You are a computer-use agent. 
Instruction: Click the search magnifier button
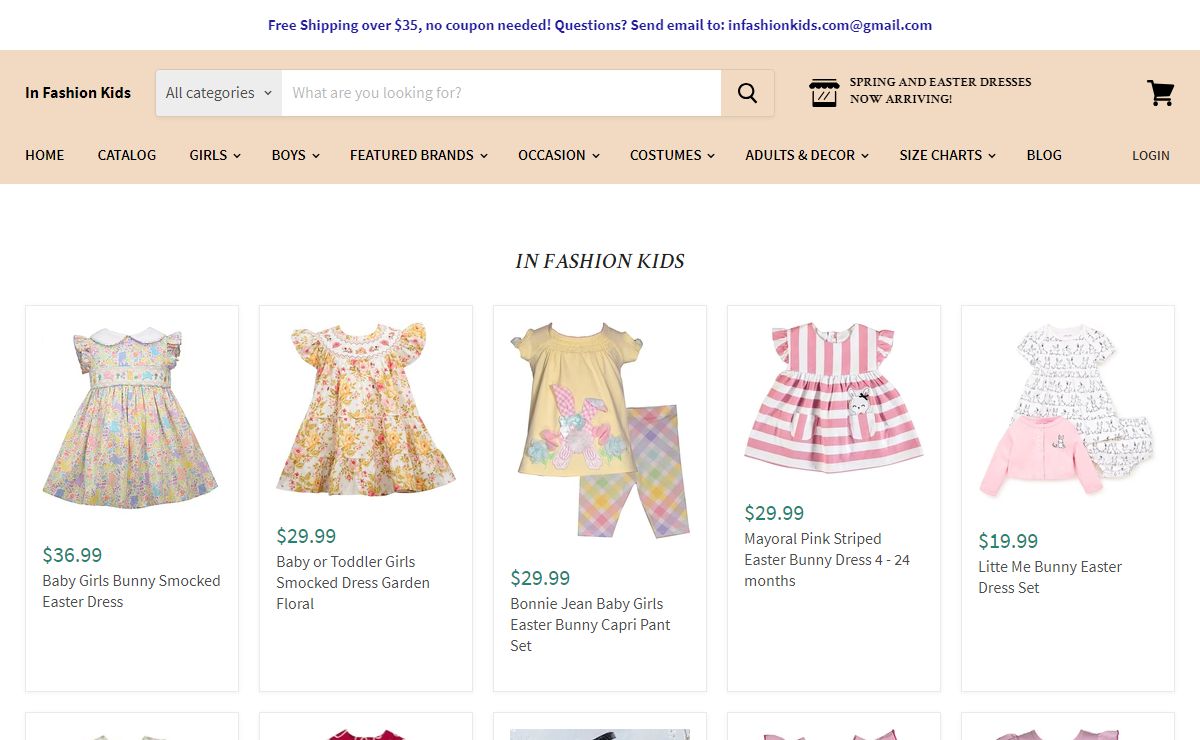[747, 93]
